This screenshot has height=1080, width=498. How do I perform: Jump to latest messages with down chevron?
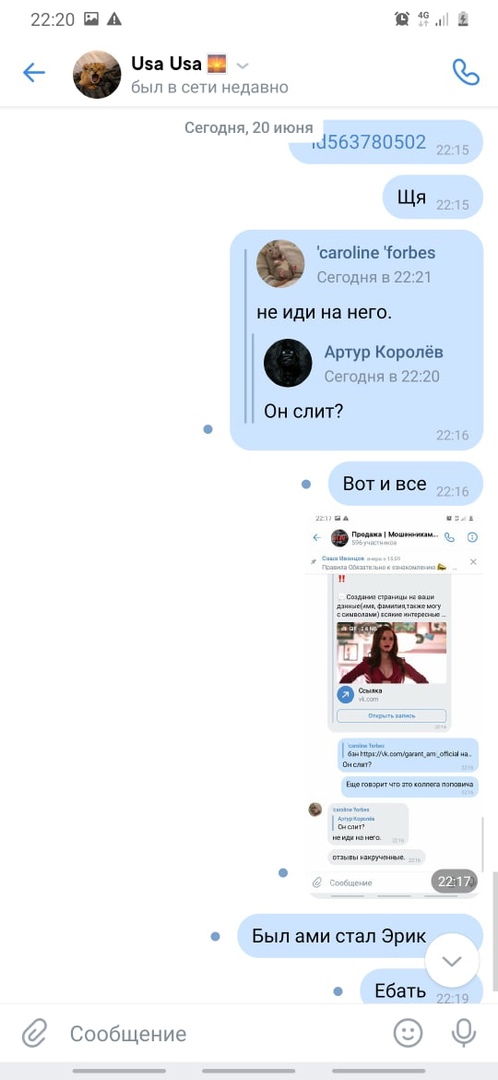tap(452, 961)
